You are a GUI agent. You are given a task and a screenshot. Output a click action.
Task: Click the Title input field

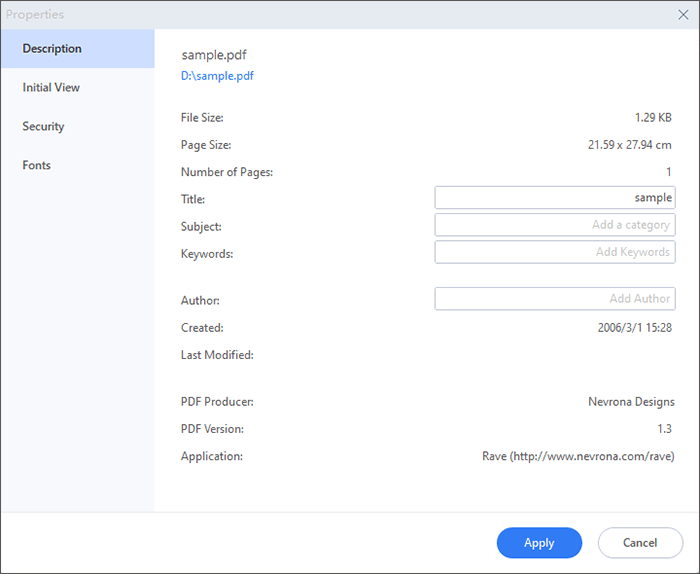coord(555,198)
